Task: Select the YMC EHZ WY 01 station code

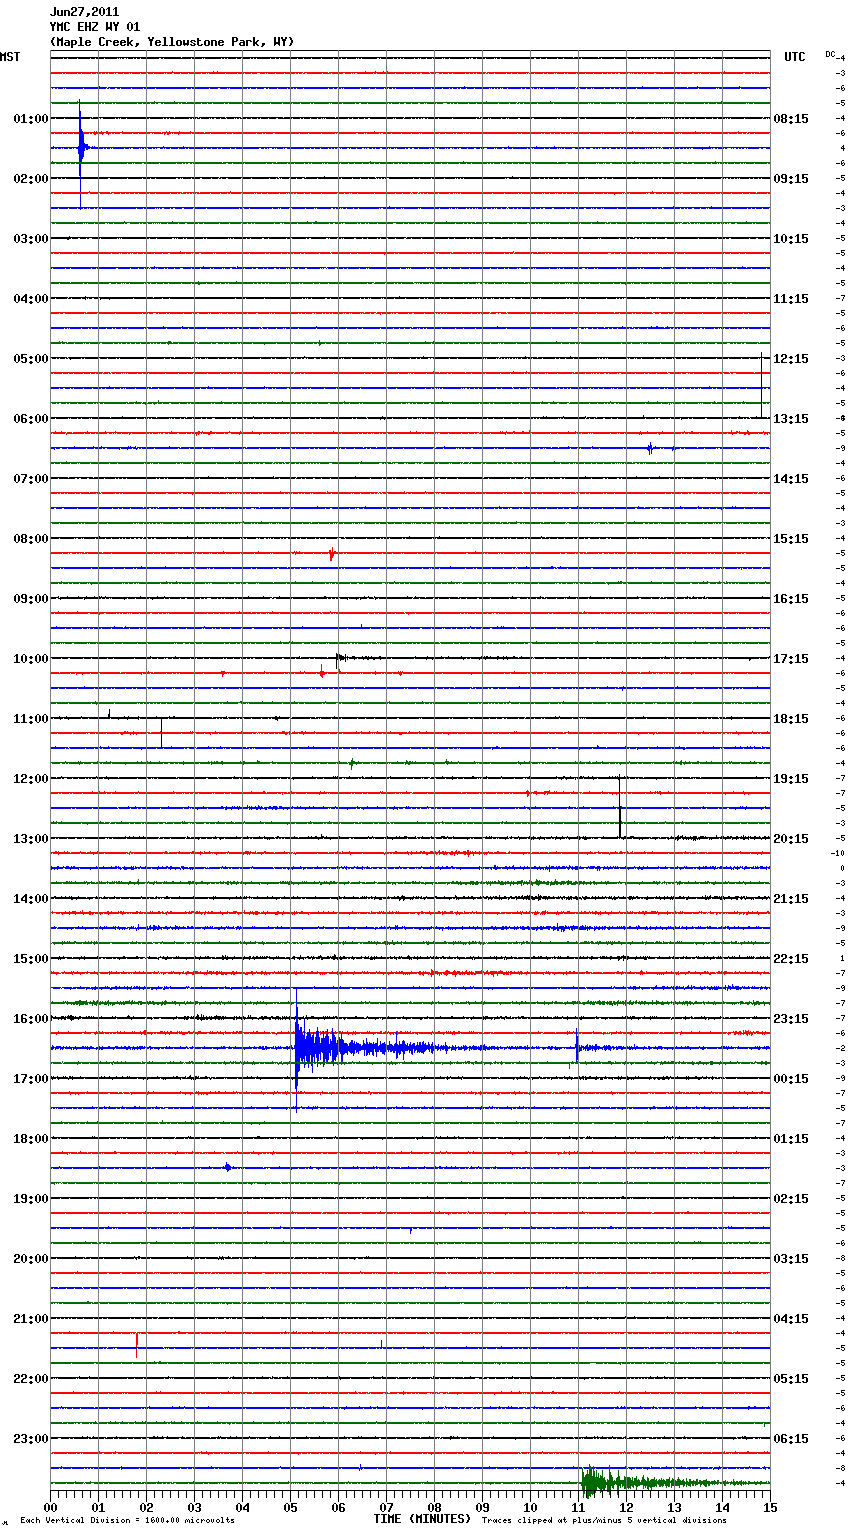Action: (95, 27)
